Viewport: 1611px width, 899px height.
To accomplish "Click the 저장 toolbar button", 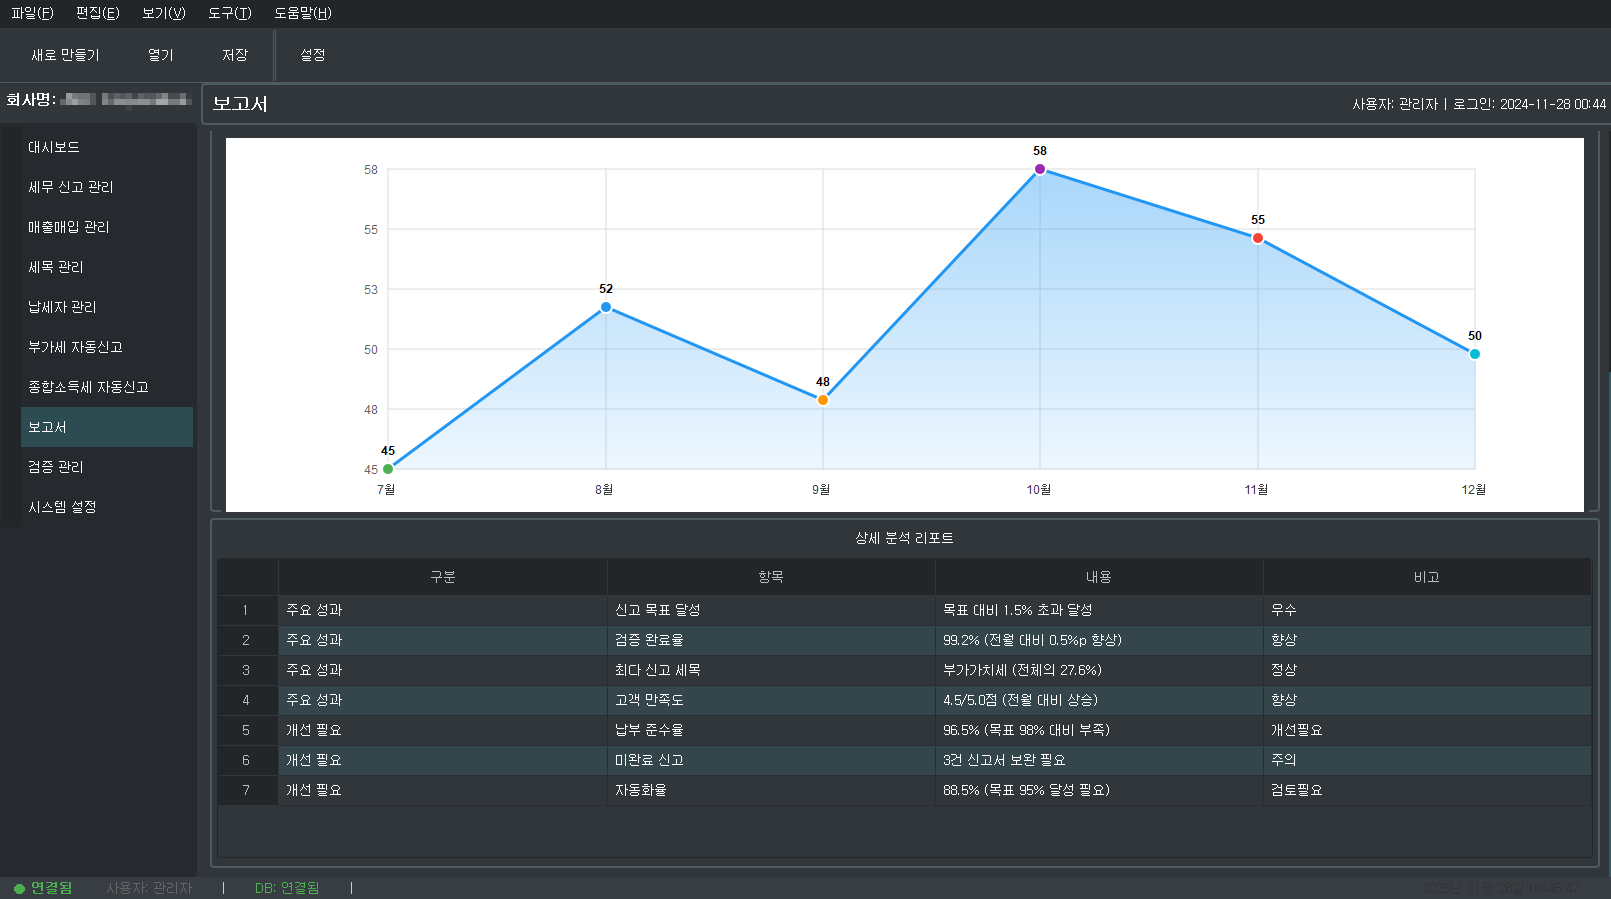I will (235, 55).
